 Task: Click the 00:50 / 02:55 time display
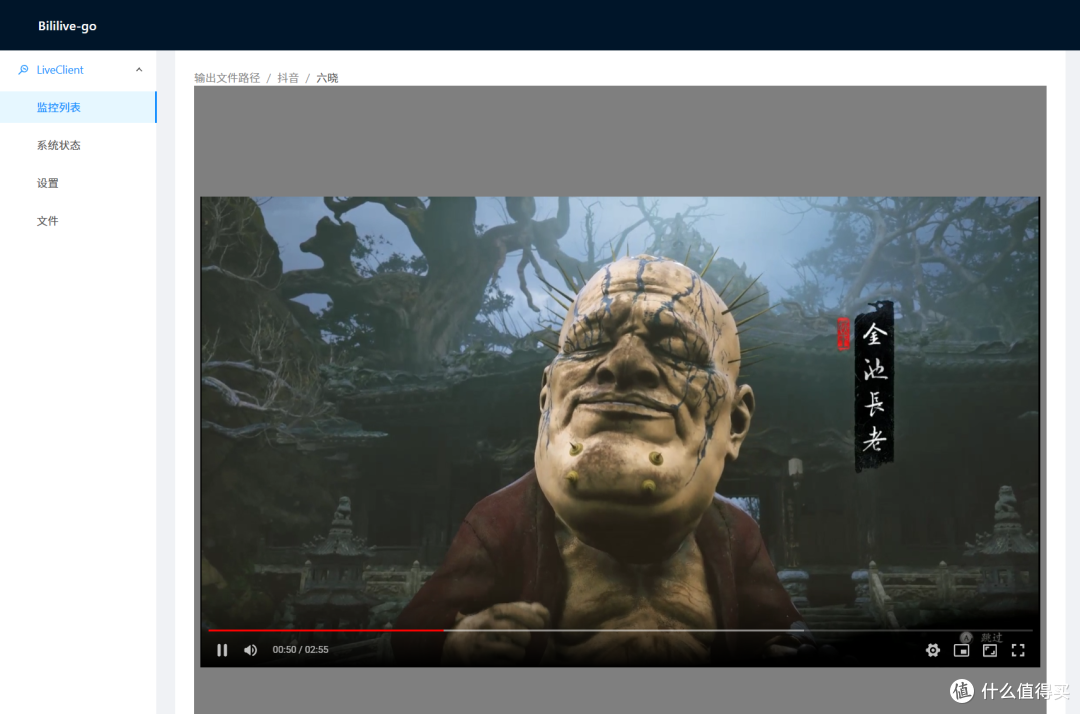coord(300,649)
